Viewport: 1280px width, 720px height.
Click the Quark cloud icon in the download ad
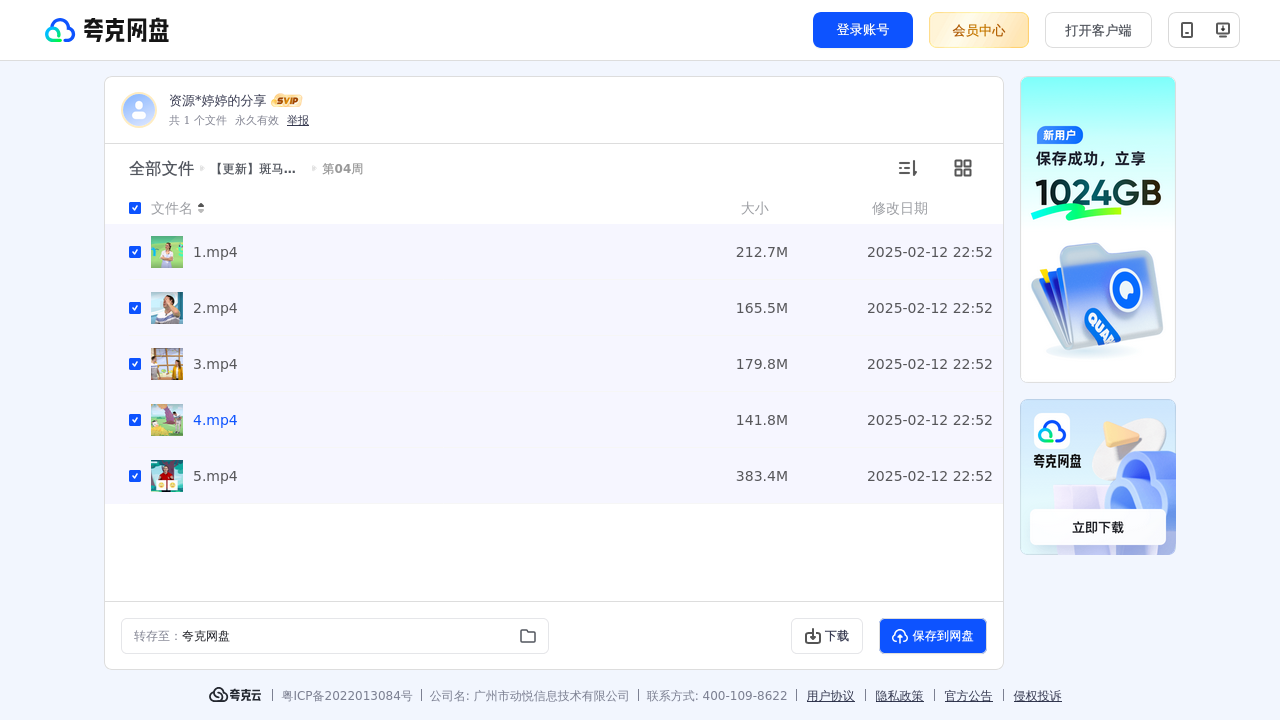(1052, 431)
